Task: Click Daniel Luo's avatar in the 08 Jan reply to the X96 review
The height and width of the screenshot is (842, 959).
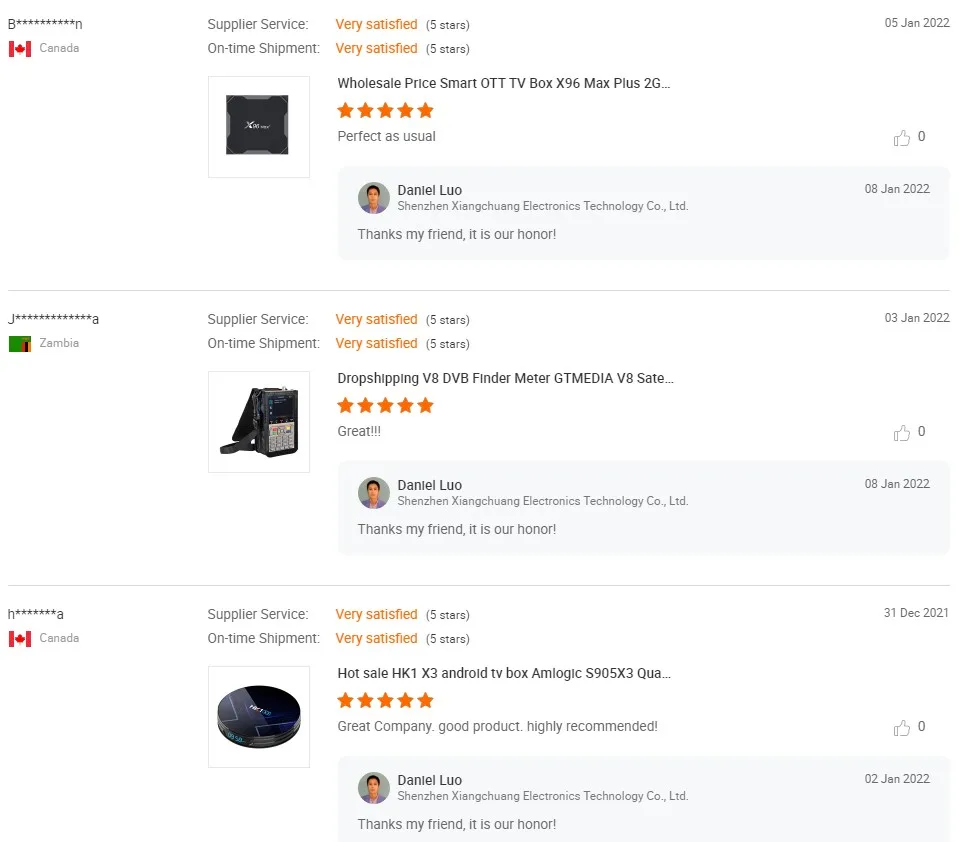Action: (x=374, y=198)
